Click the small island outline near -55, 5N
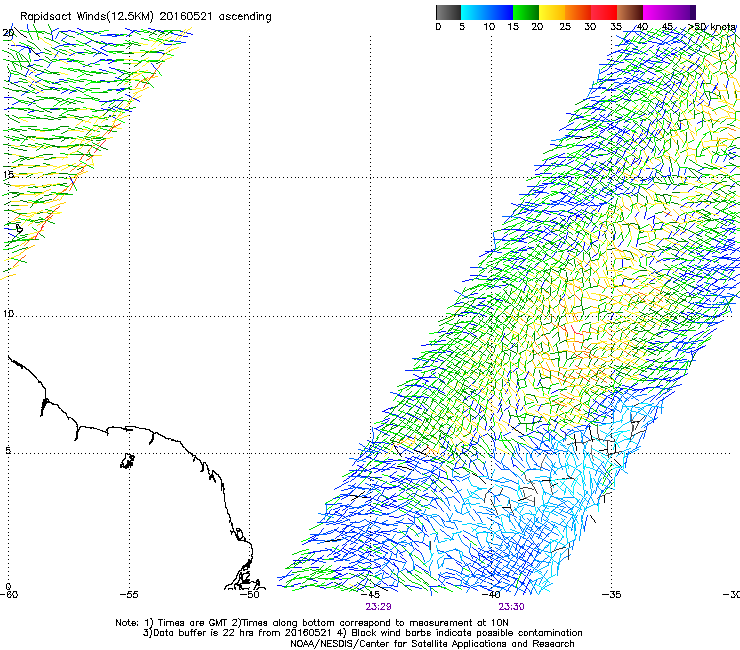Screen dimensions: 740x650 coord(127,461)
